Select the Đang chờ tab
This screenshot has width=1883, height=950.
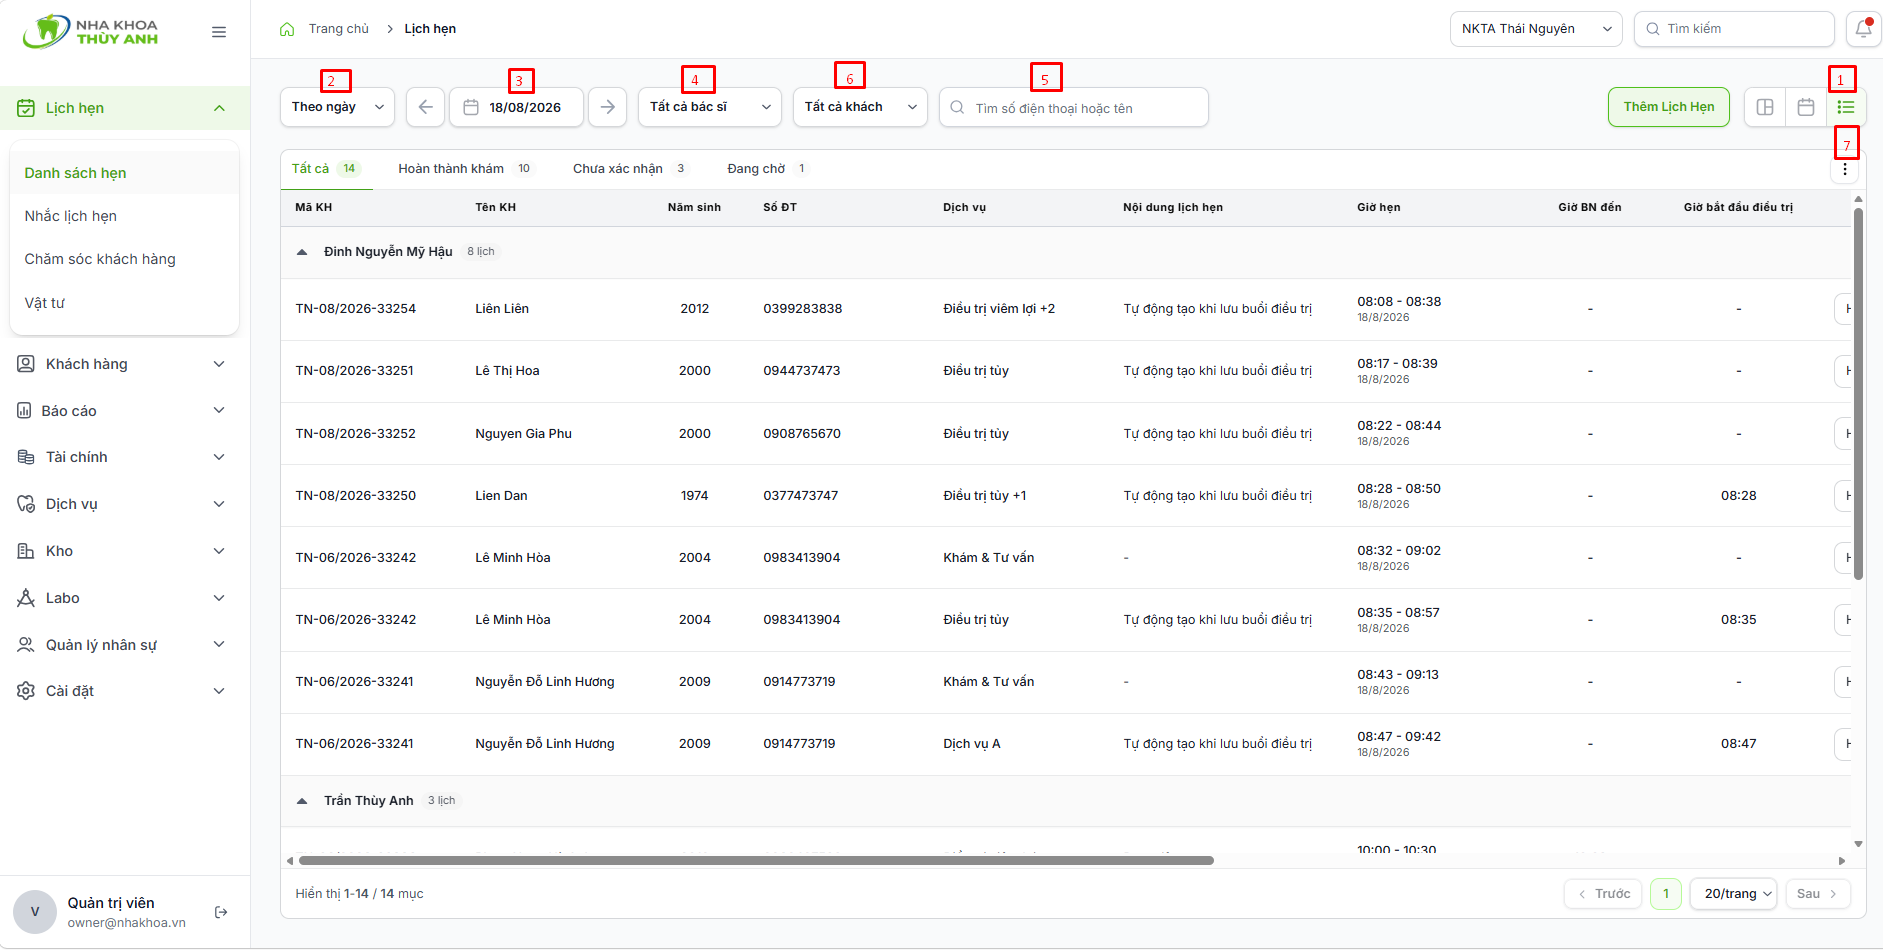[767, 169]
